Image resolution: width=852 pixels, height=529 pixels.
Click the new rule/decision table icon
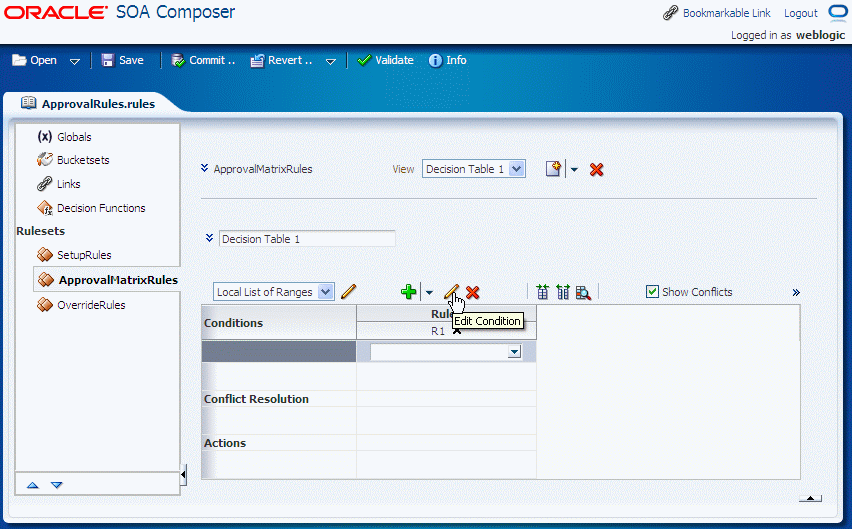coord(553,169)
